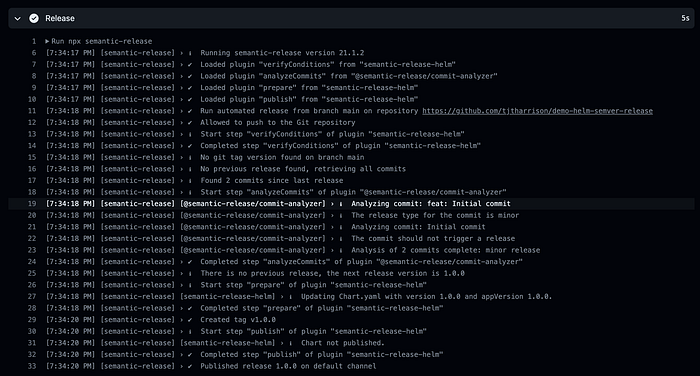Open the demo-helm-semver-release GitHub link

538,111
